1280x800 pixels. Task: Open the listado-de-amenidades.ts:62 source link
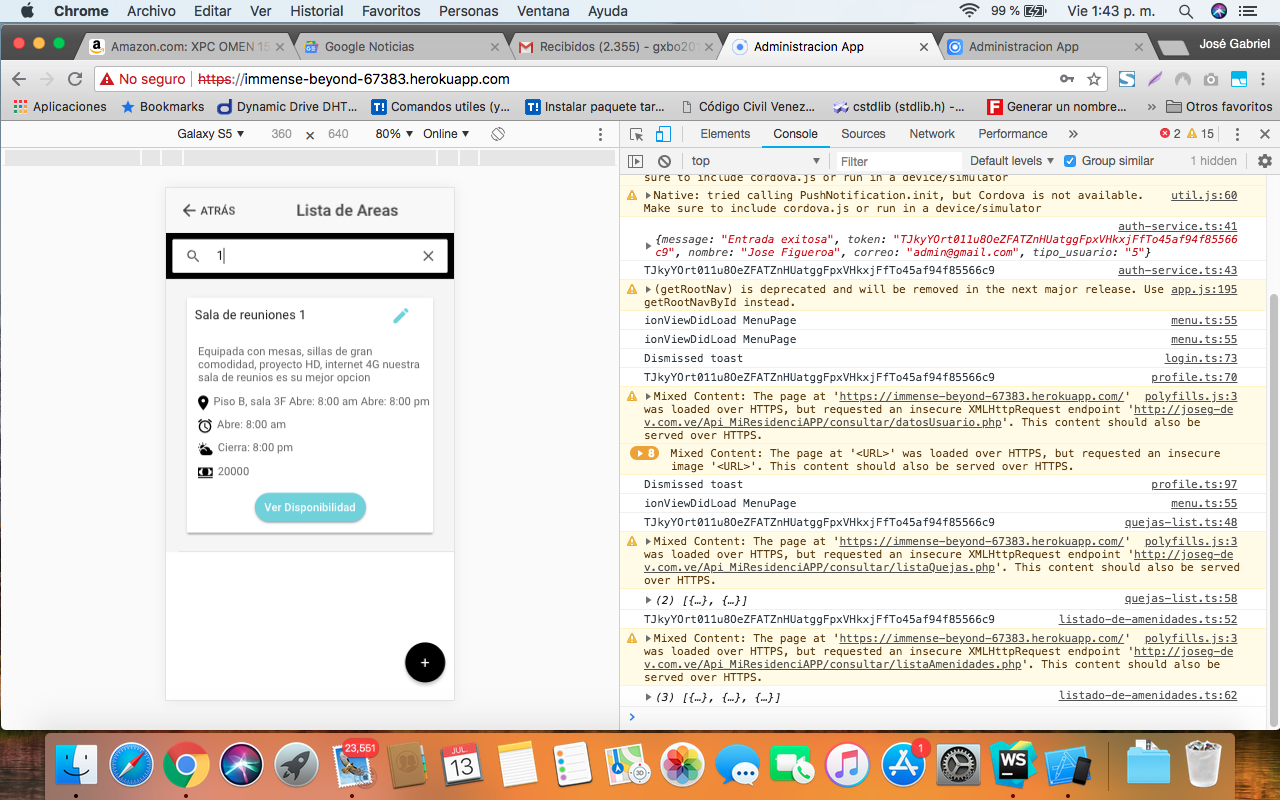click(1147, 696)
